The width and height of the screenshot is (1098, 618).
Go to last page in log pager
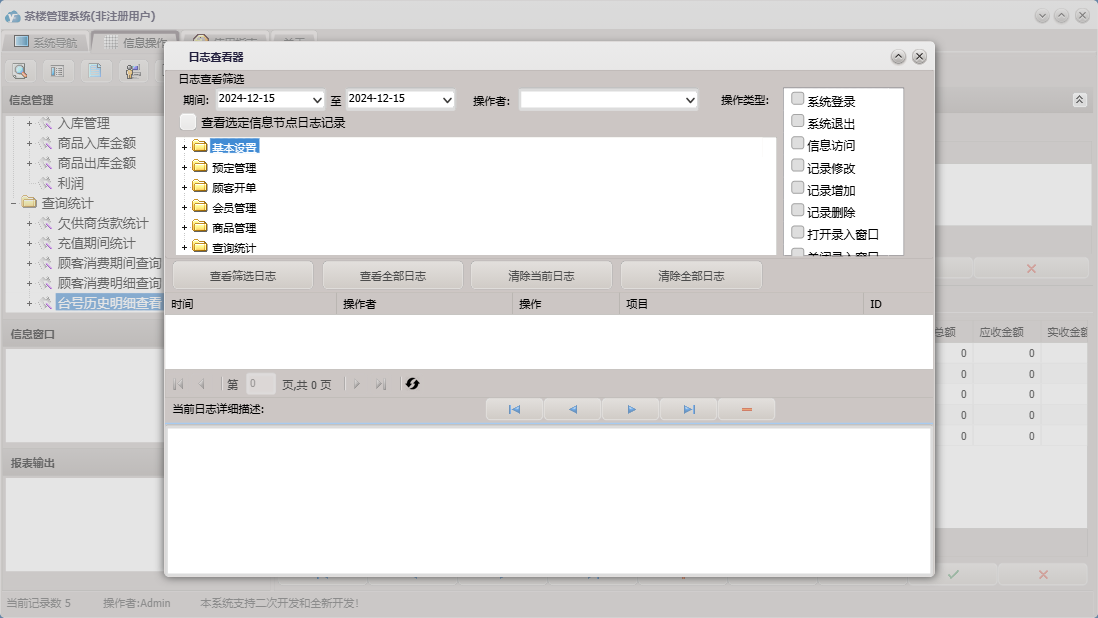pos(380,384)
